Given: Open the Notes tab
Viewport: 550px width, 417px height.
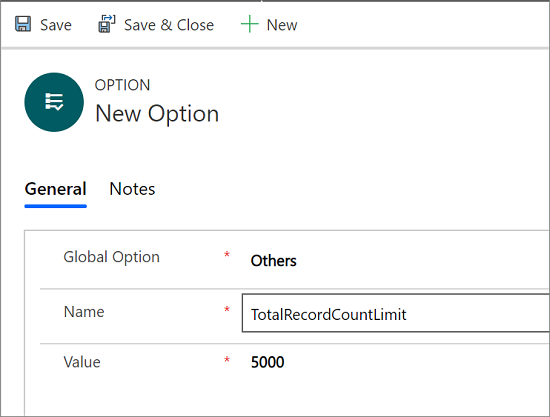Looking at the screenshot, I should coord(132,189).
